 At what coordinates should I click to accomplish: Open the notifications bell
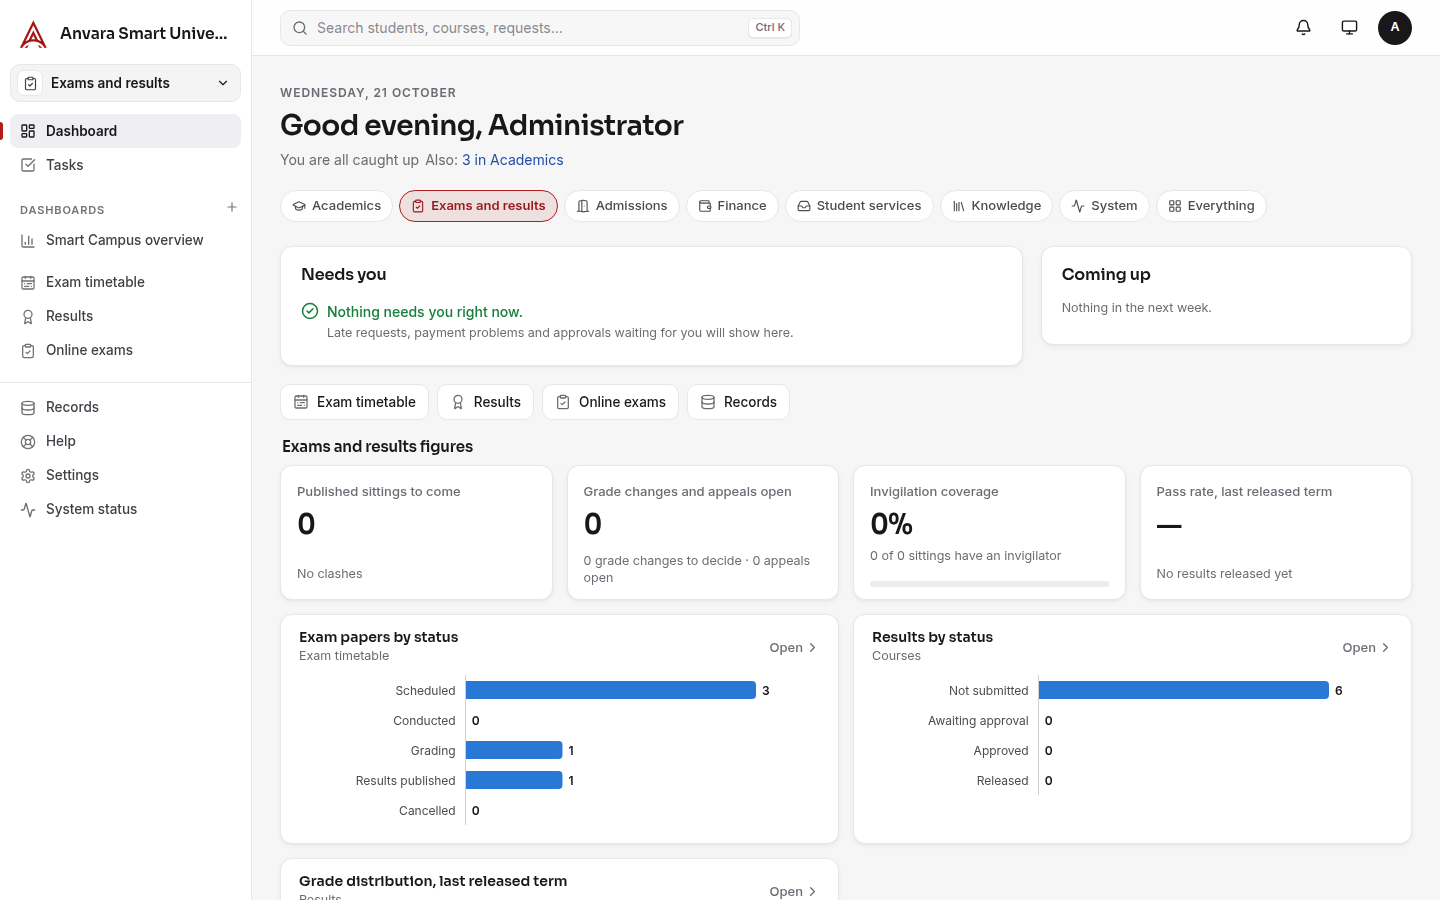click(x=1303, y=28)
